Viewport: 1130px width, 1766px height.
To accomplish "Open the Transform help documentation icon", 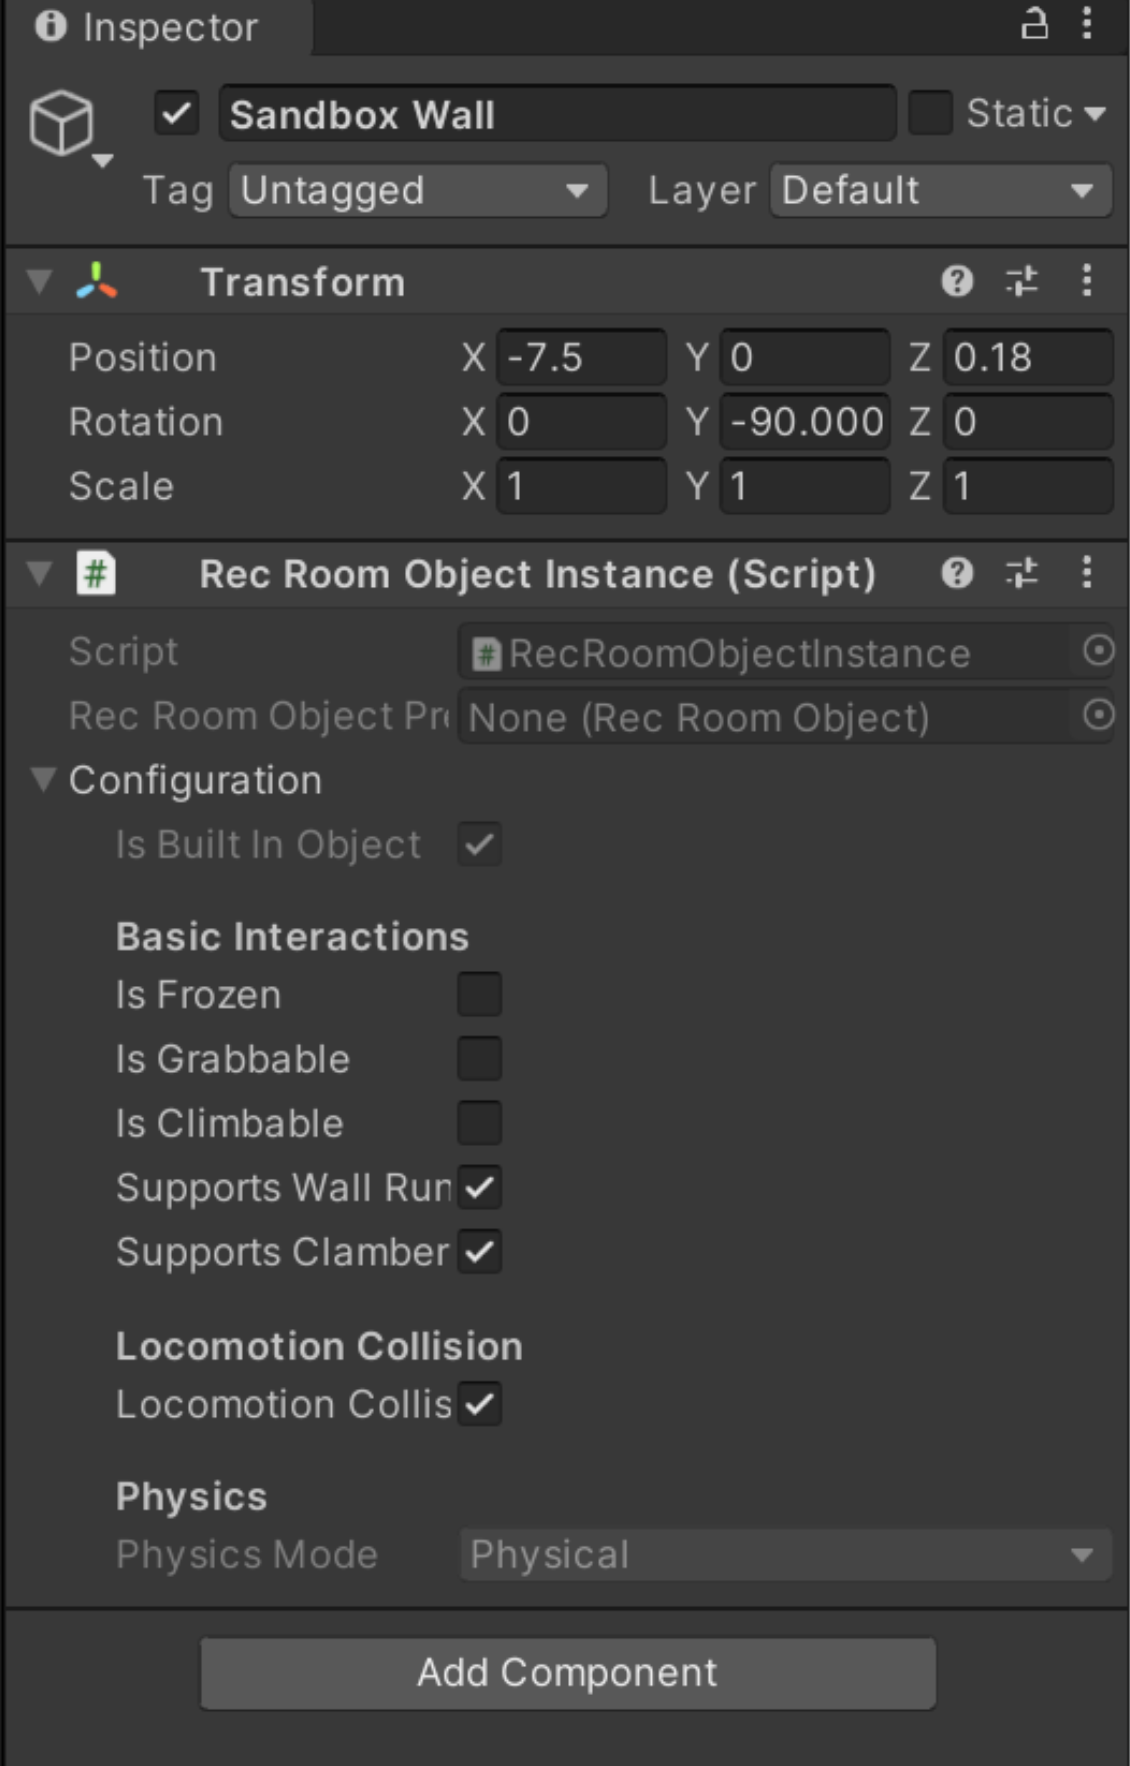I will tap(959, 281).
